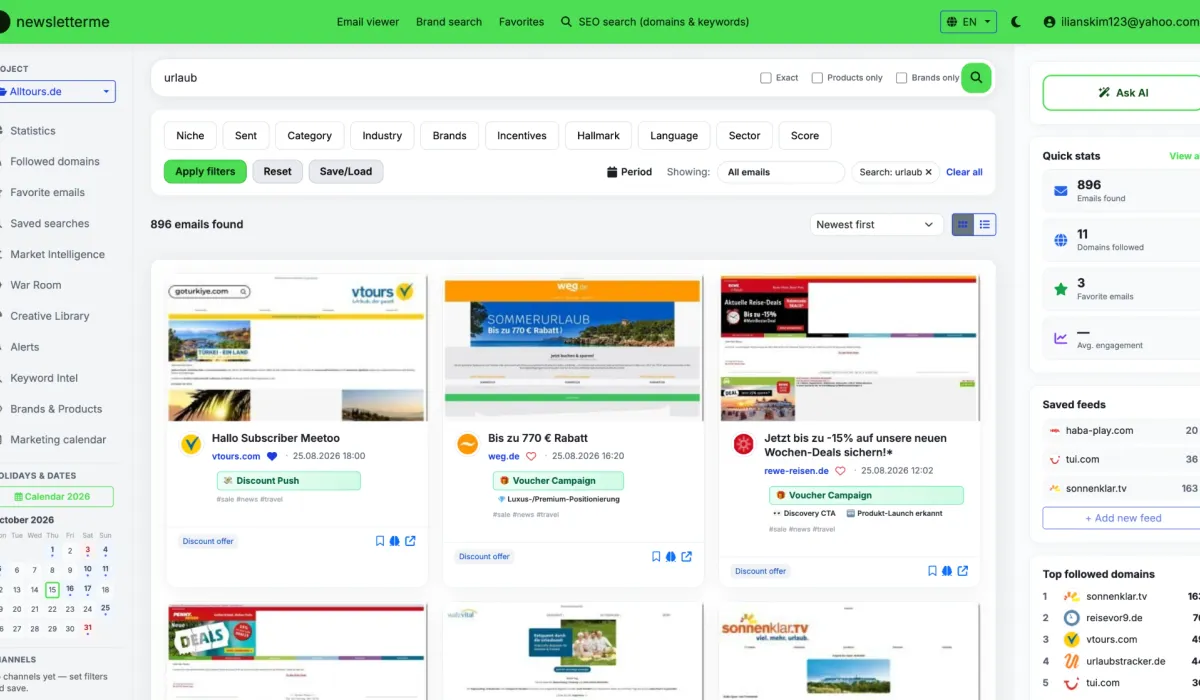The width and height of the screenshot is (1200, 700).
Task: Open vtours.com email in new window
Action: tap(410, 541)
